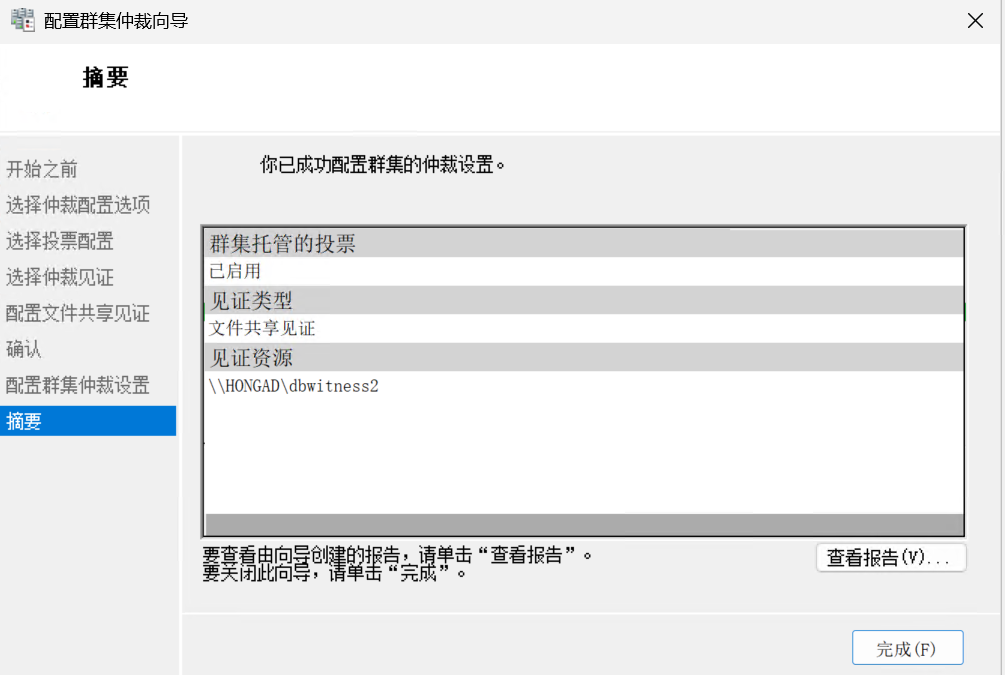Click the 确认 step in sidebar
Image resolution: width=1005 pixels, height=675 pixels.
(x=24, y=349)
